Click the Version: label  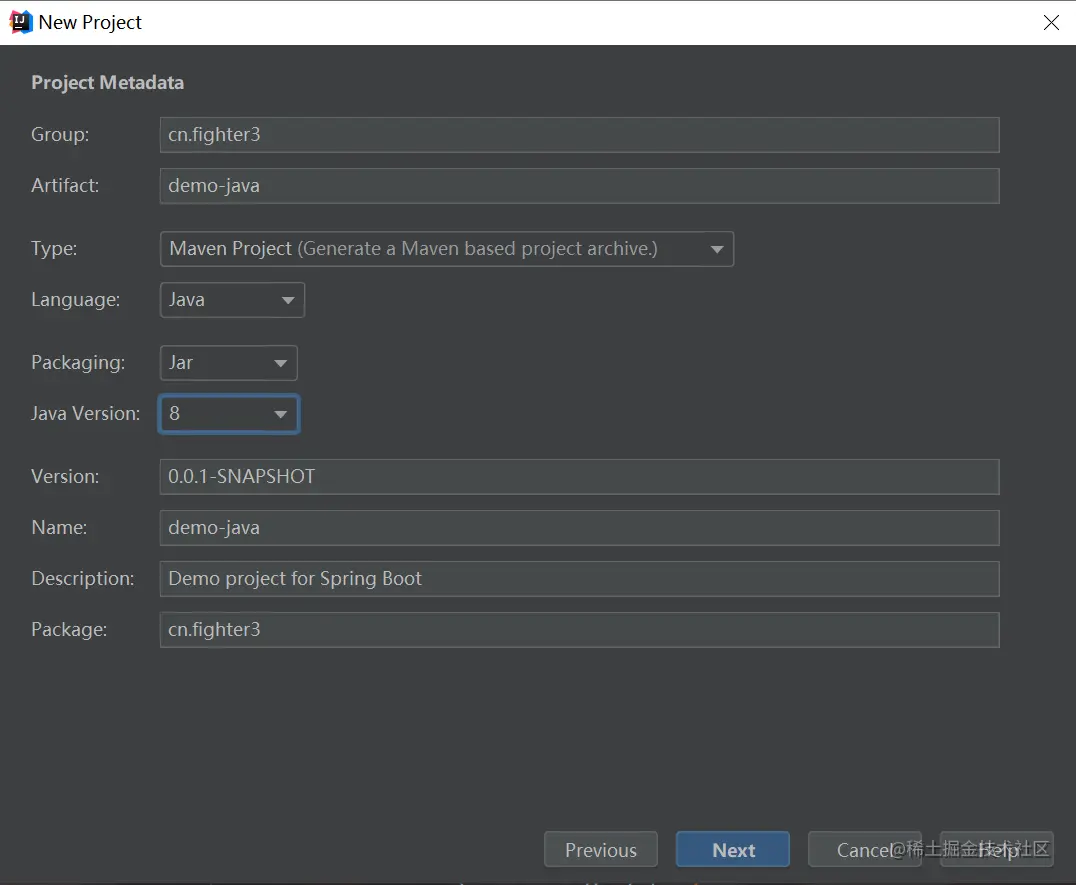point(65,477)
